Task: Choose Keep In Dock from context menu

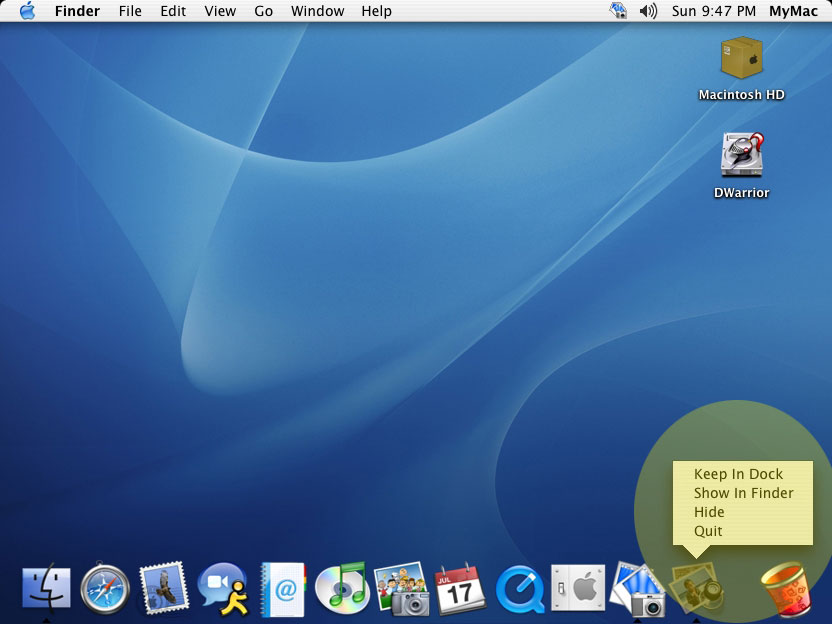Action: click(x=738, y=474)
